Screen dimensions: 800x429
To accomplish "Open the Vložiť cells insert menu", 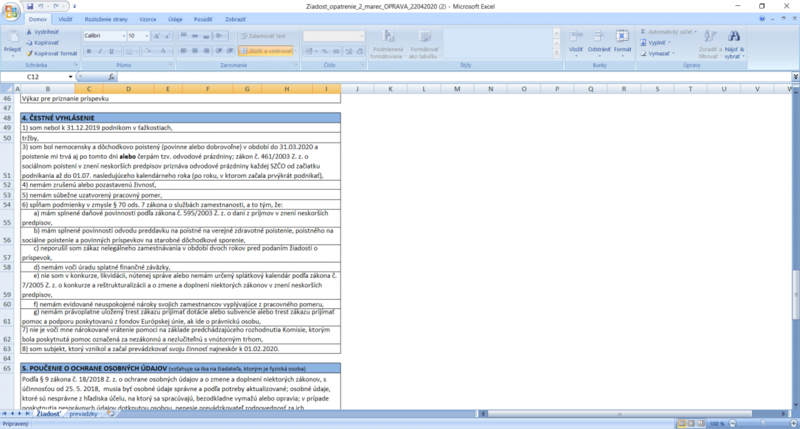I will click(576, 43).
